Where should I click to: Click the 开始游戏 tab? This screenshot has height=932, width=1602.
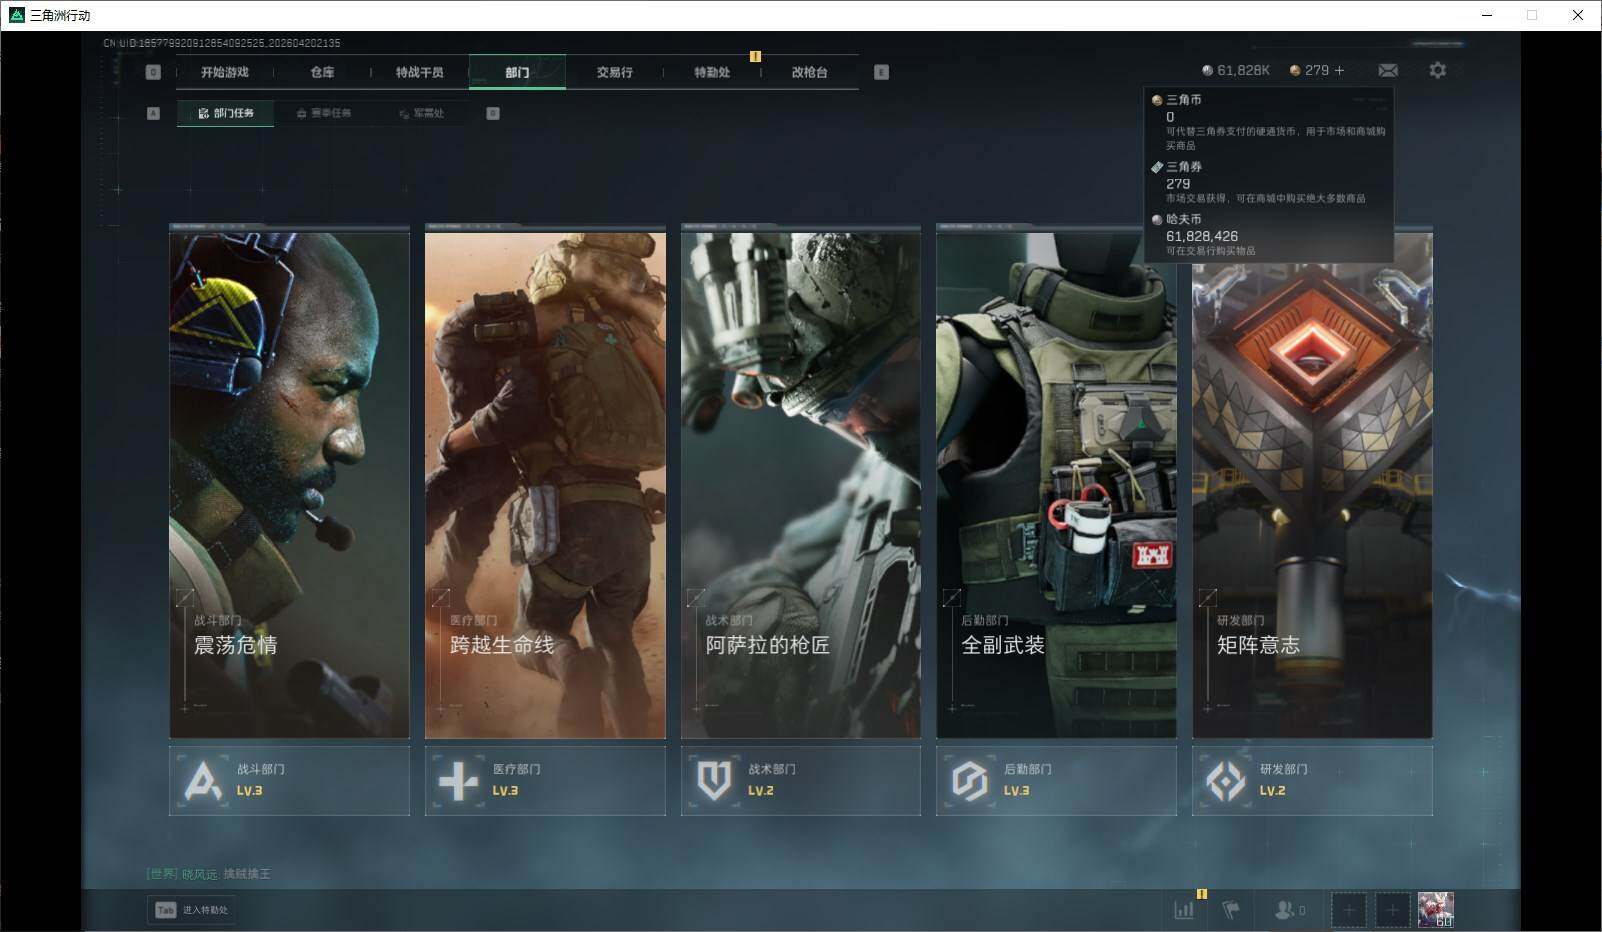(224, 72)
